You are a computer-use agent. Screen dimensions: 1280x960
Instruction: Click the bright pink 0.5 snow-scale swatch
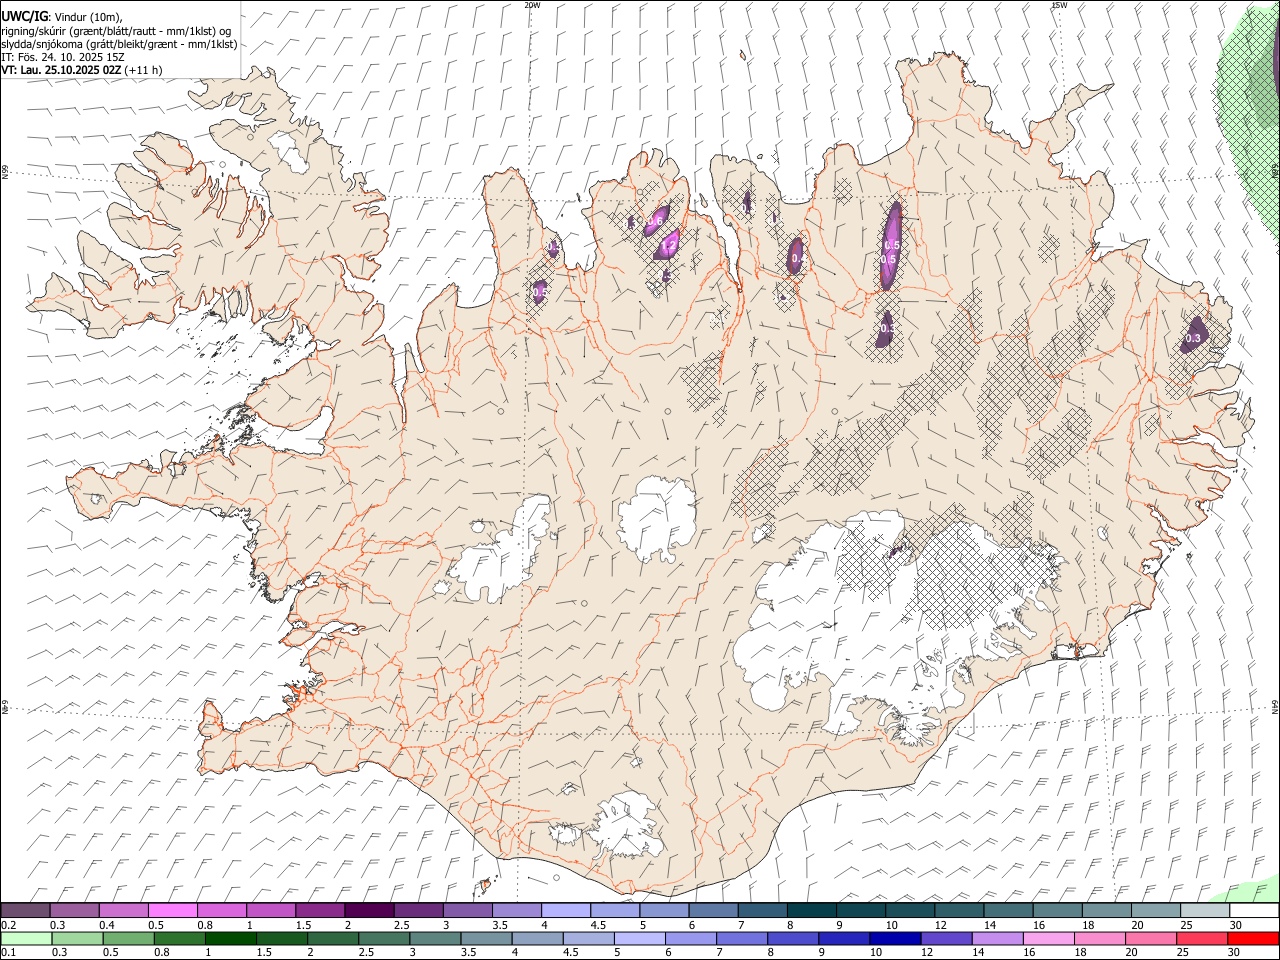coord(173,911)
